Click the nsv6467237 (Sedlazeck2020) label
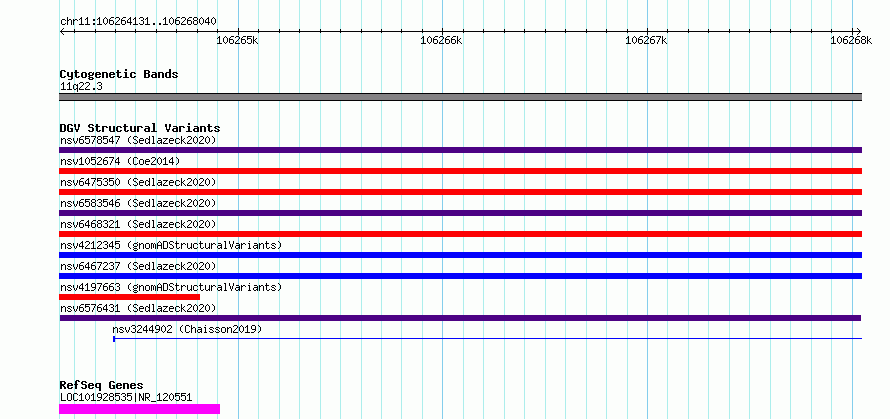The height and width of the screenshot is (419, 890). 138,266
